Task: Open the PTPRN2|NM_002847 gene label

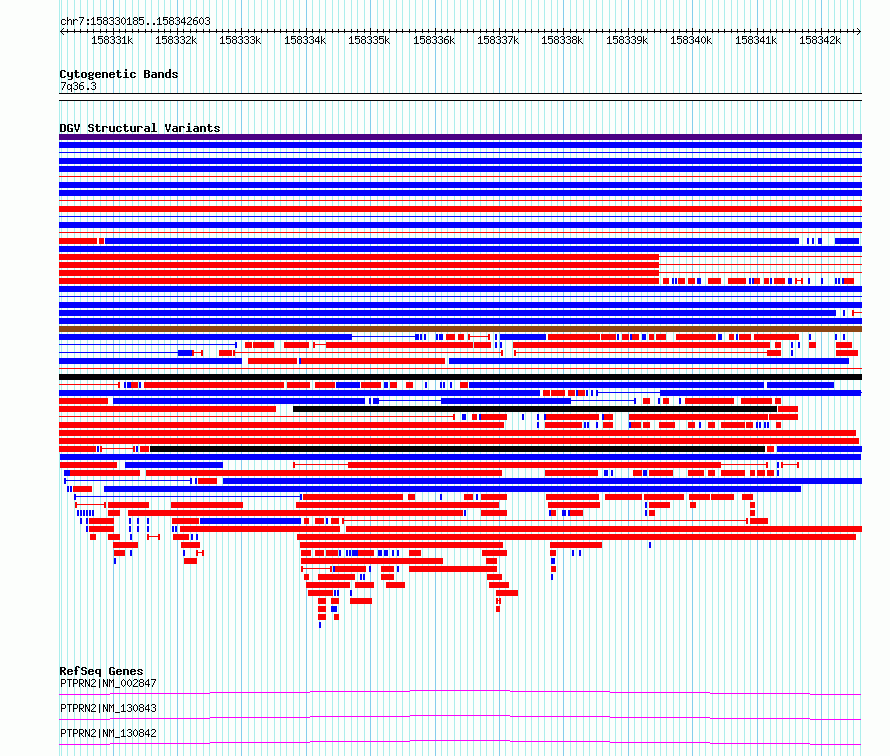Action: [x=108, y=683]
